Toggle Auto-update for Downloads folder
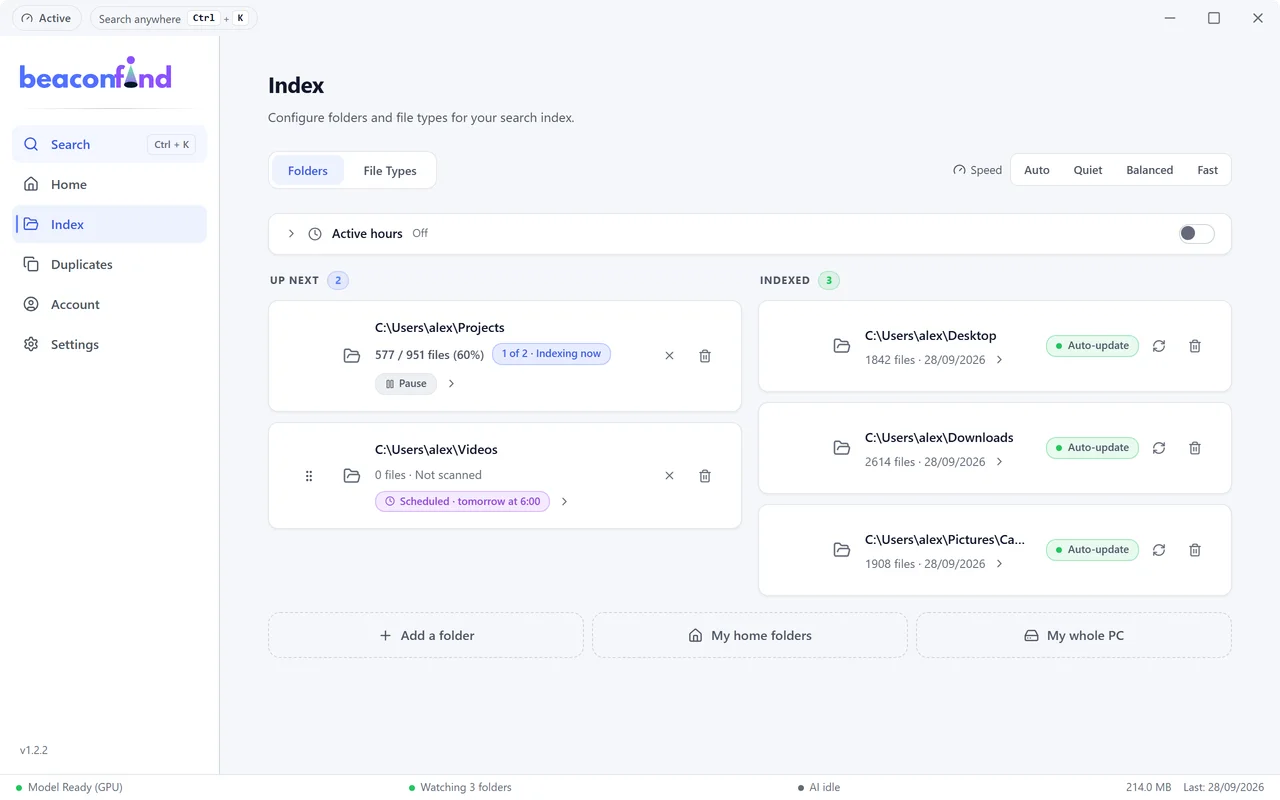The width and height of the screenshot is (1280, 800). (x=1092, y=448)
